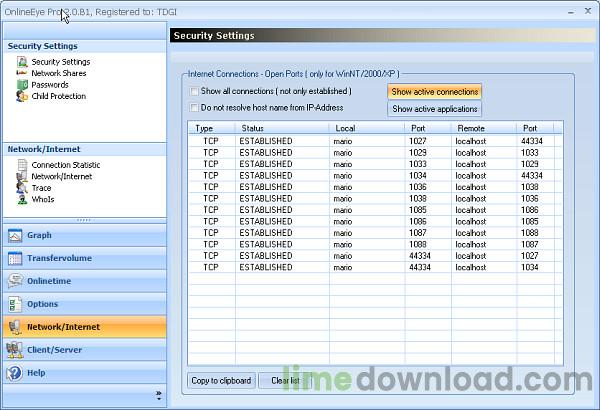Click the Passwords icon in sidebar
600x410 pixels.
pyautogui.click(x=22, y=85)
